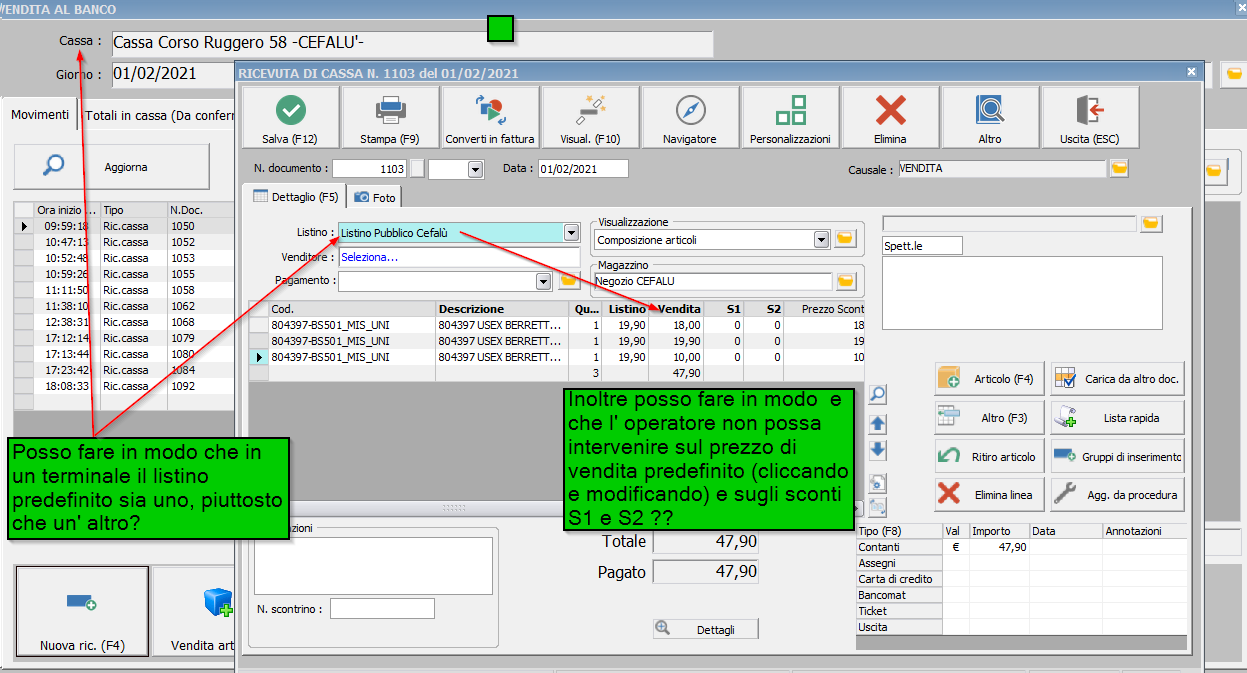The width and height of the screenshot is (1247, 673).
Task: Open folder lookup beside Visualizzazione field
Action: pos(846,239)
